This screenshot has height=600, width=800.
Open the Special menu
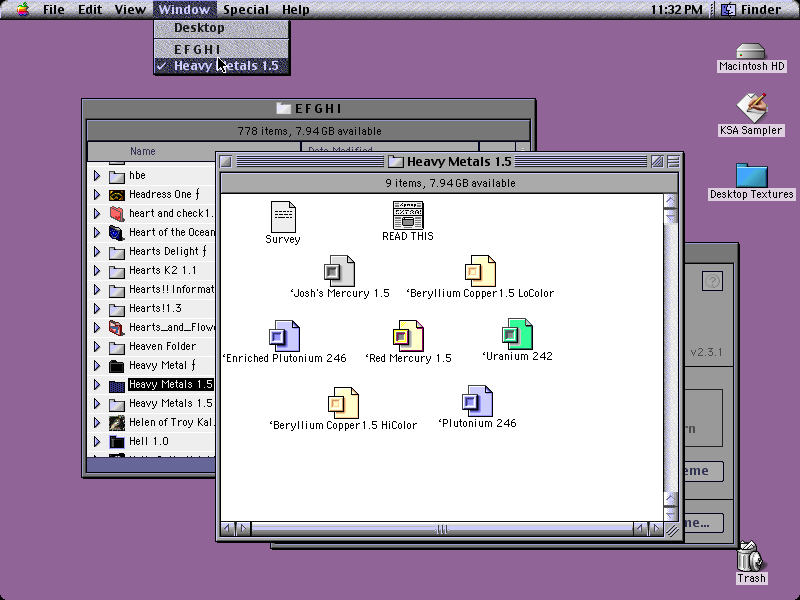(246, 9)
